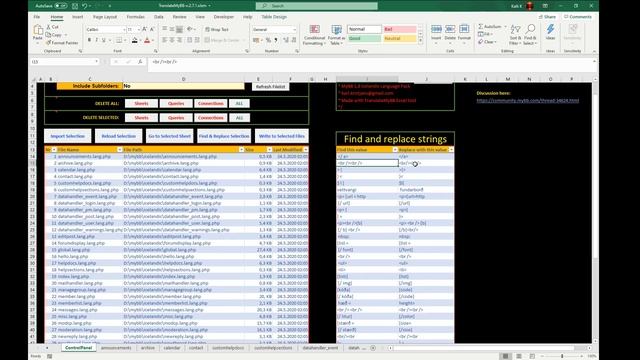Open the font size dropdown
This screenshot has width=640, height=360.
(139, 29)
